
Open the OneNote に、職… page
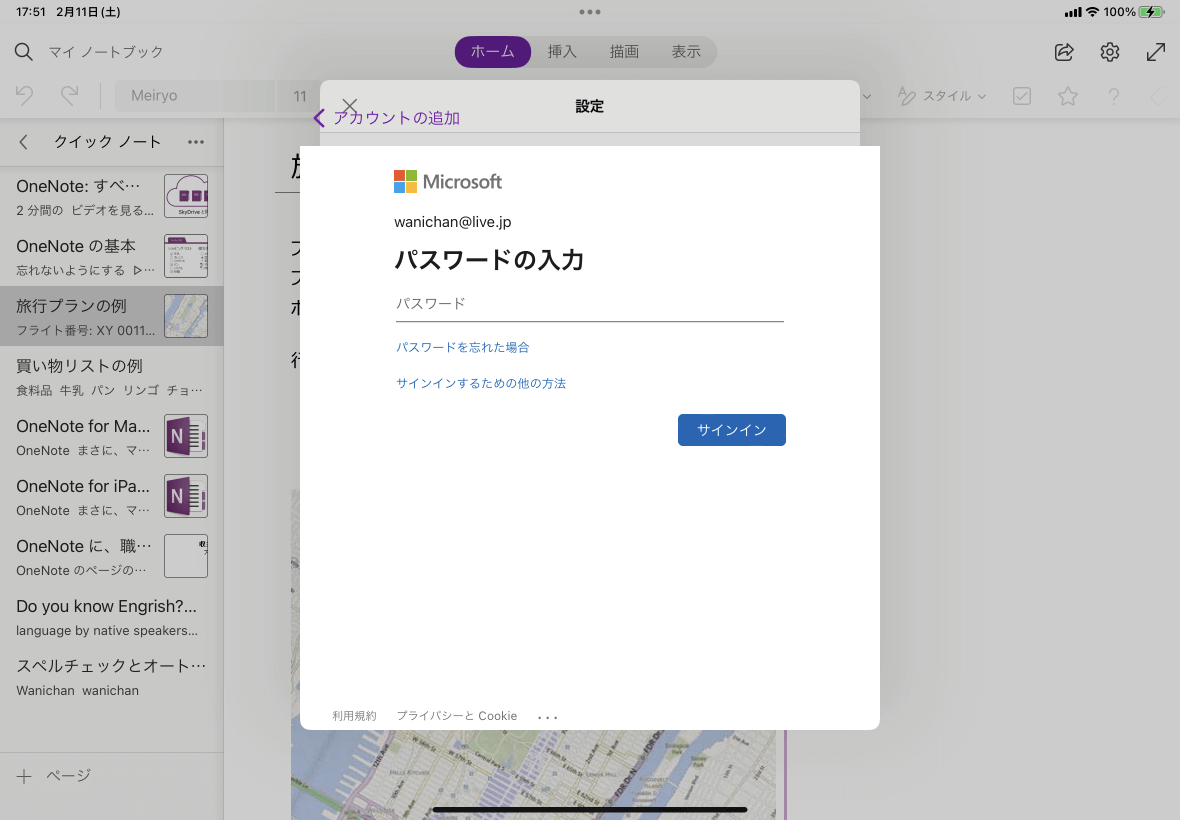[x=111, y=557]
